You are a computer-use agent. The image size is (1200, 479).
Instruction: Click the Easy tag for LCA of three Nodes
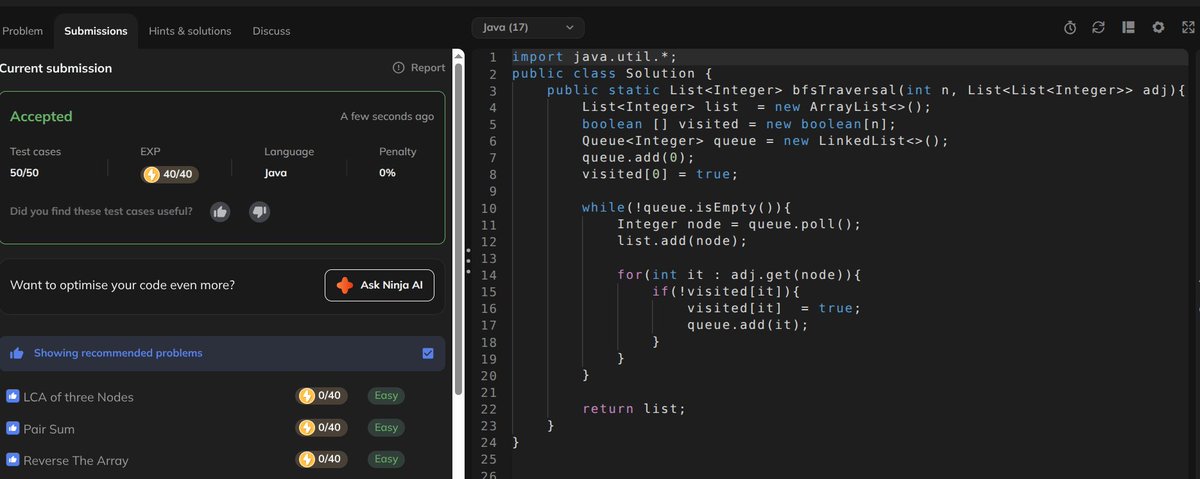[386, 396]
